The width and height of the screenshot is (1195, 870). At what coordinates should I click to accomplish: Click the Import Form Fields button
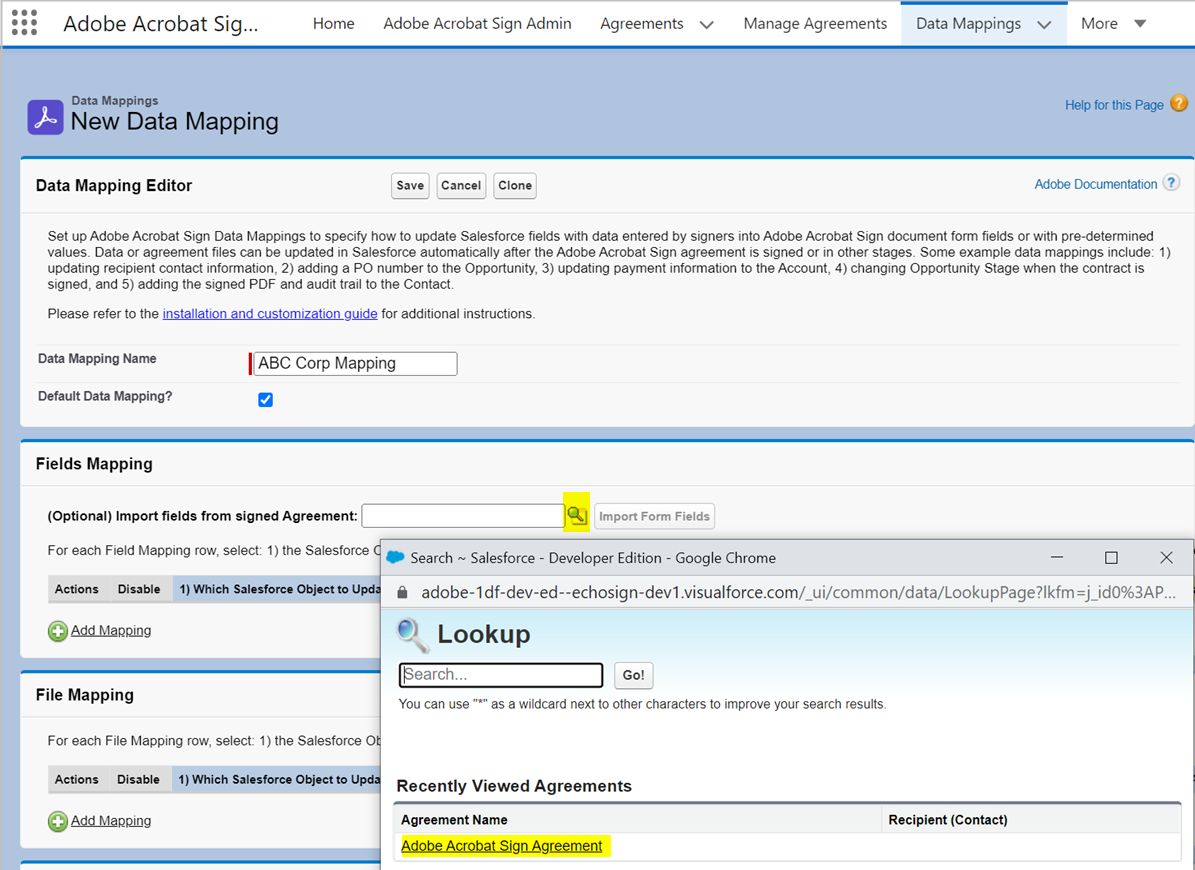click(654, 517)
